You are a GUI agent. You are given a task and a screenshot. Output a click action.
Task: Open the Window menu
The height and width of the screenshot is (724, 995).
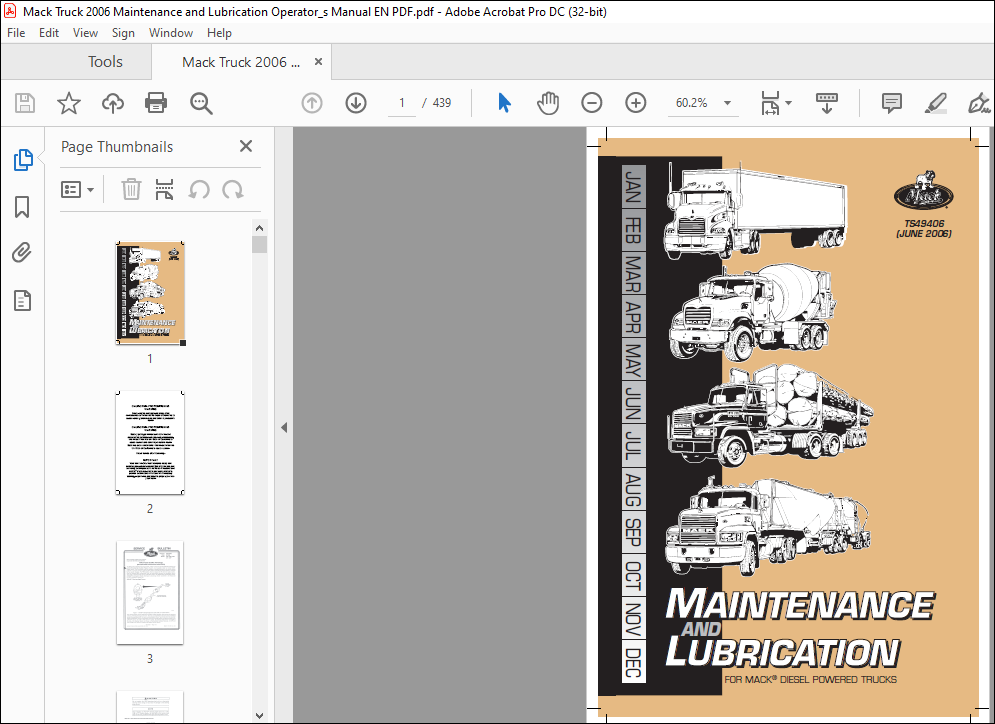(x=171, y=33)
